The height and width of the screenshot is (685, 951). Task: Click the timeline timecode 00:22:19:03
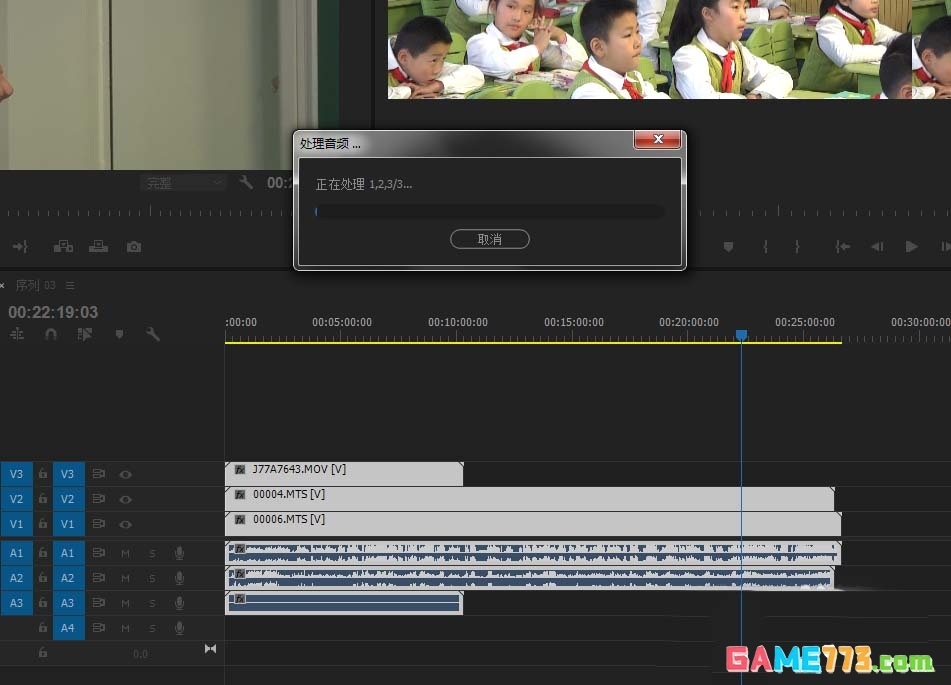(53, 312)
